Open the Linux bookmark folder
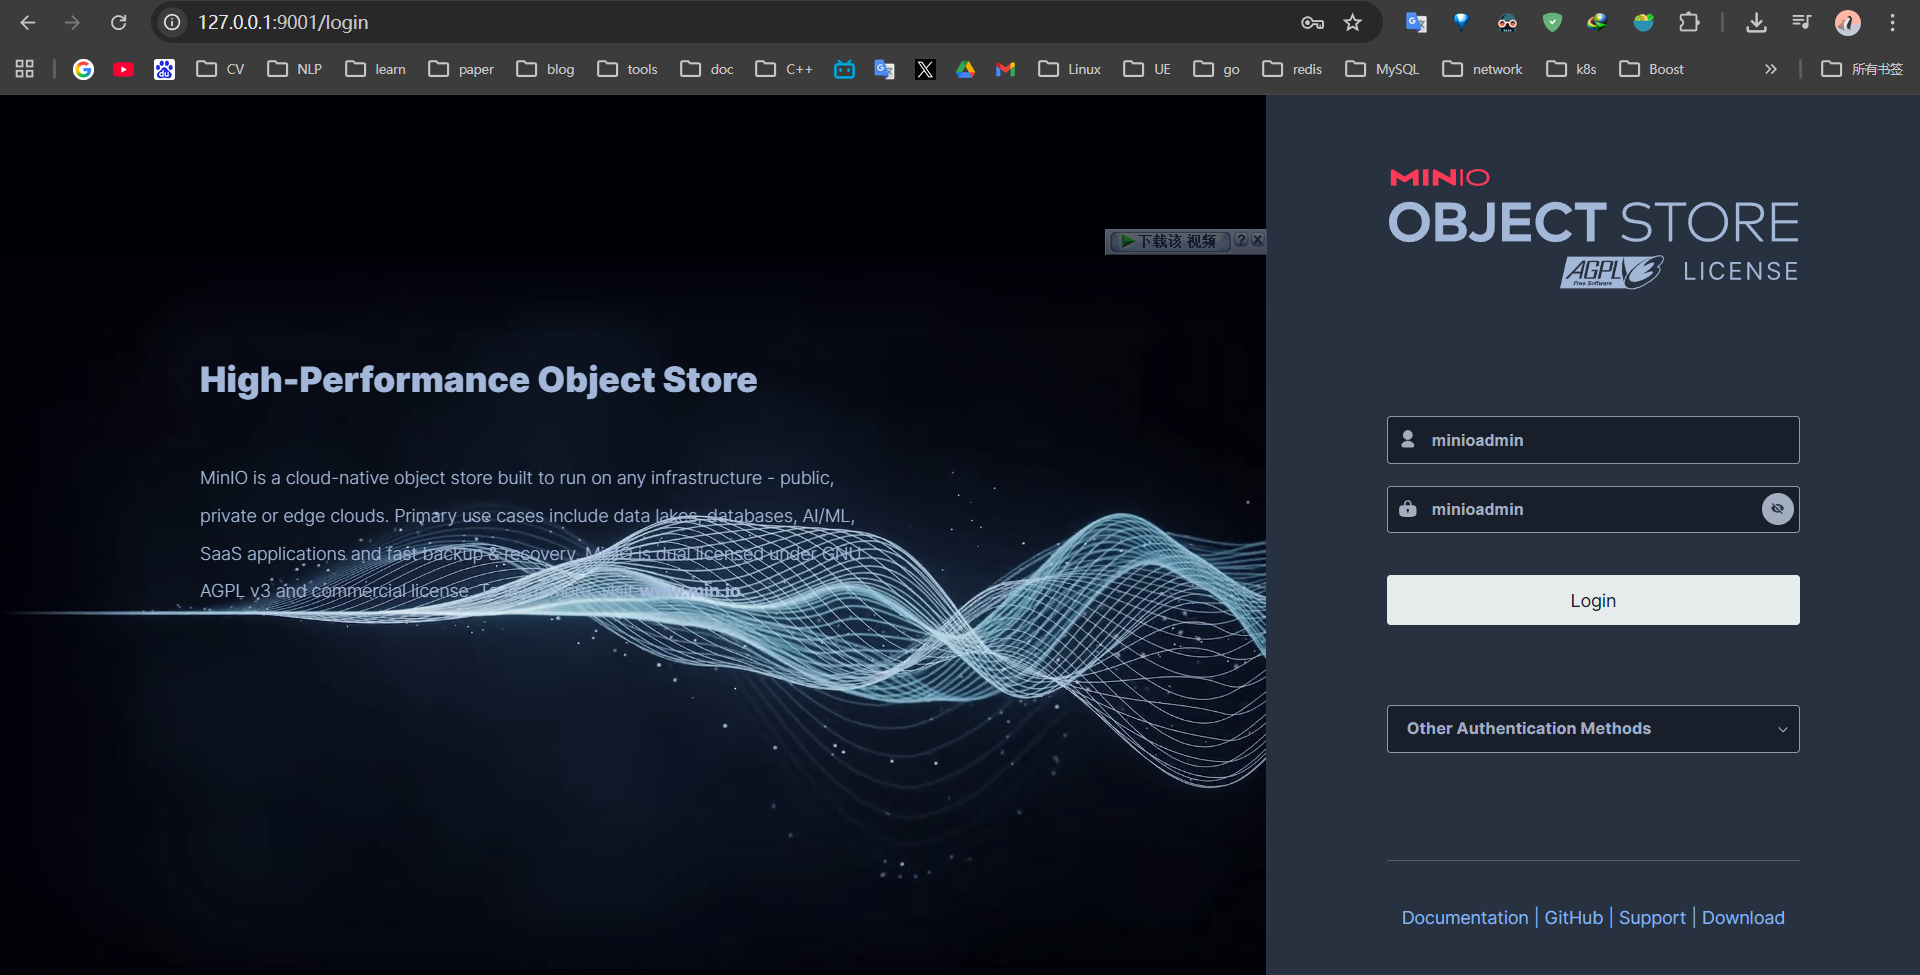 coord(1070,69)
